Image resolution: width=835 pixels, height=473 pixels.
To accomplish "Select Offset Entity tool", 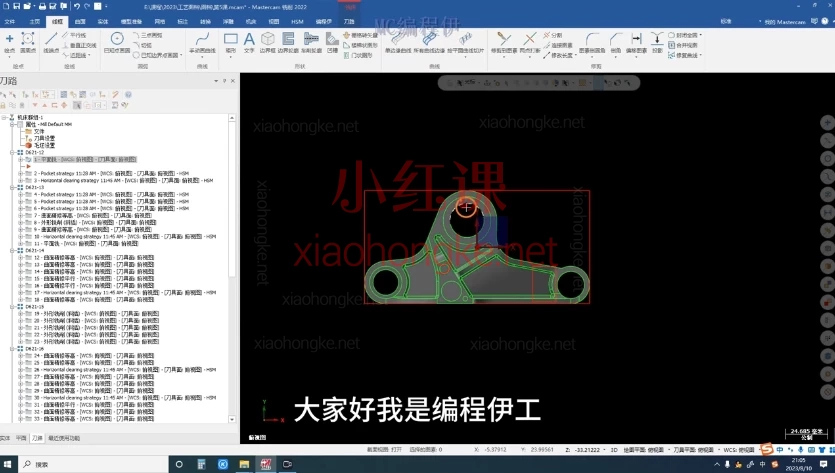I will pyautogui.click(x=636, y=43).
